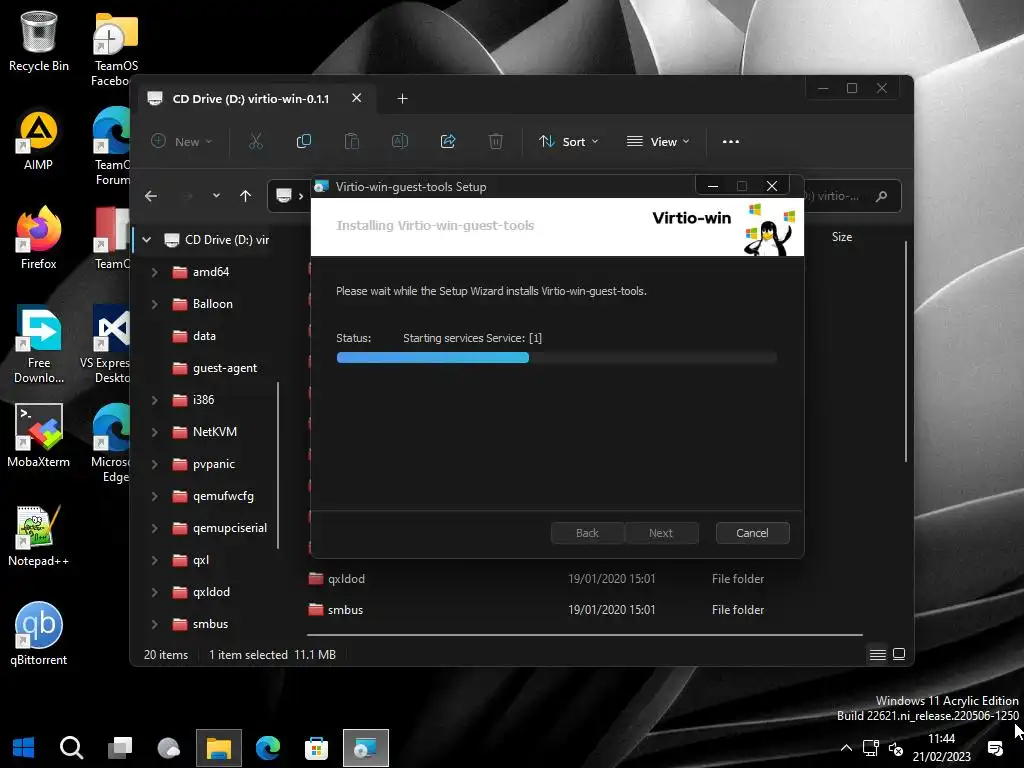
Task: Launch MobaXterm from the desktop
Action: tap(39, 436)
